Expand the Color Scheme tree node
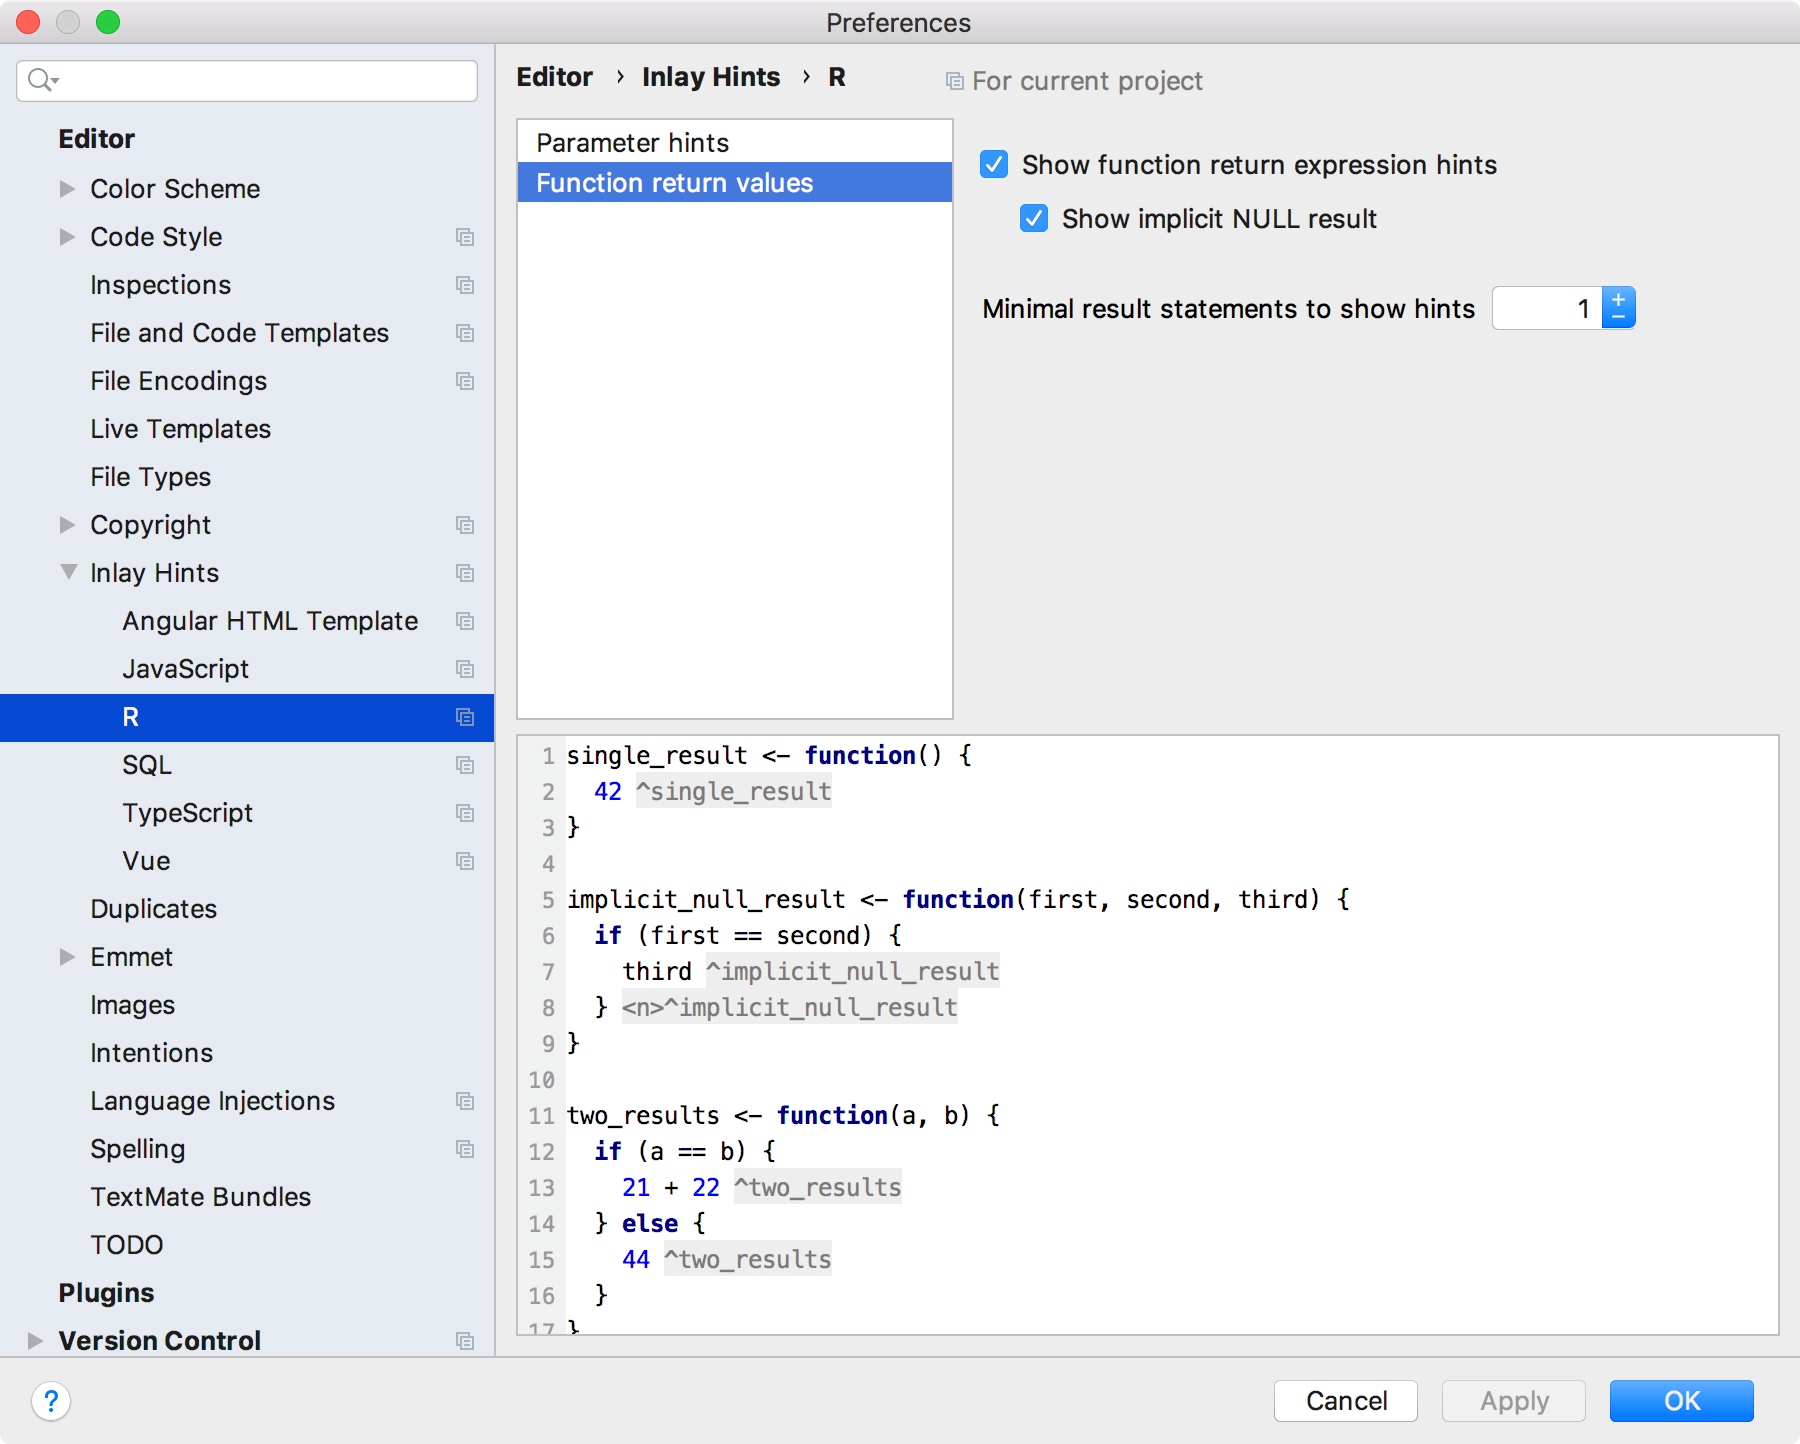Screen dimensions: 1800x1444 point(67,188)
